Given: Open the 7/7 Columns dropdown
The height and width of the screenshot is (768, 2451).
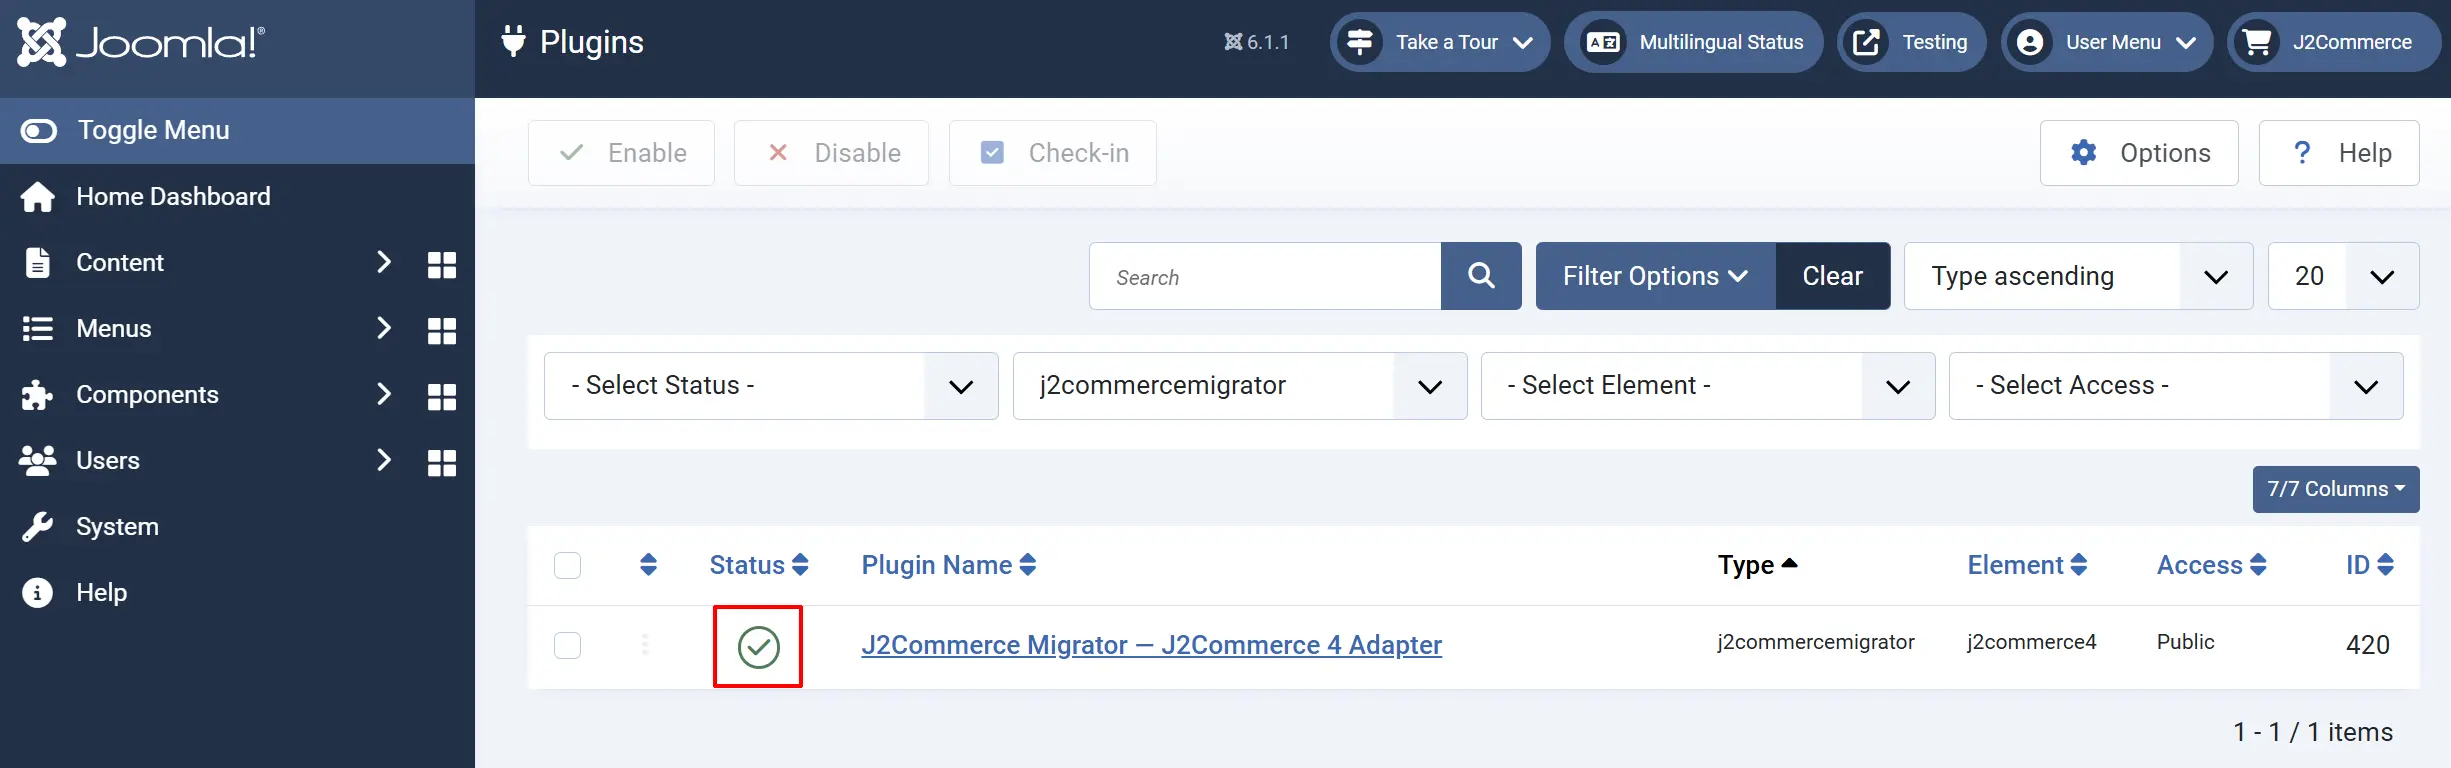Looking at the screenshot, I should click(2336, 489).
